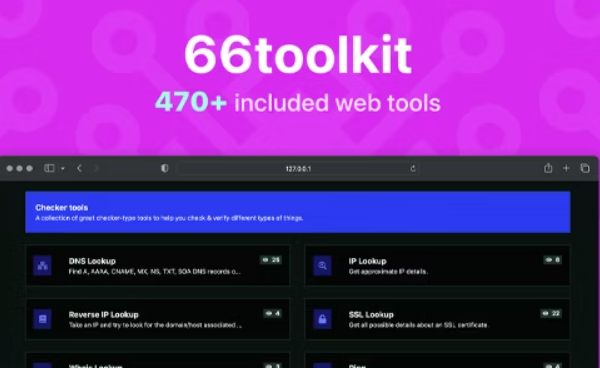Open the sidebar dropdown chevron
The height and width of the screenshot is (368, 600).
tap(63, 168)
